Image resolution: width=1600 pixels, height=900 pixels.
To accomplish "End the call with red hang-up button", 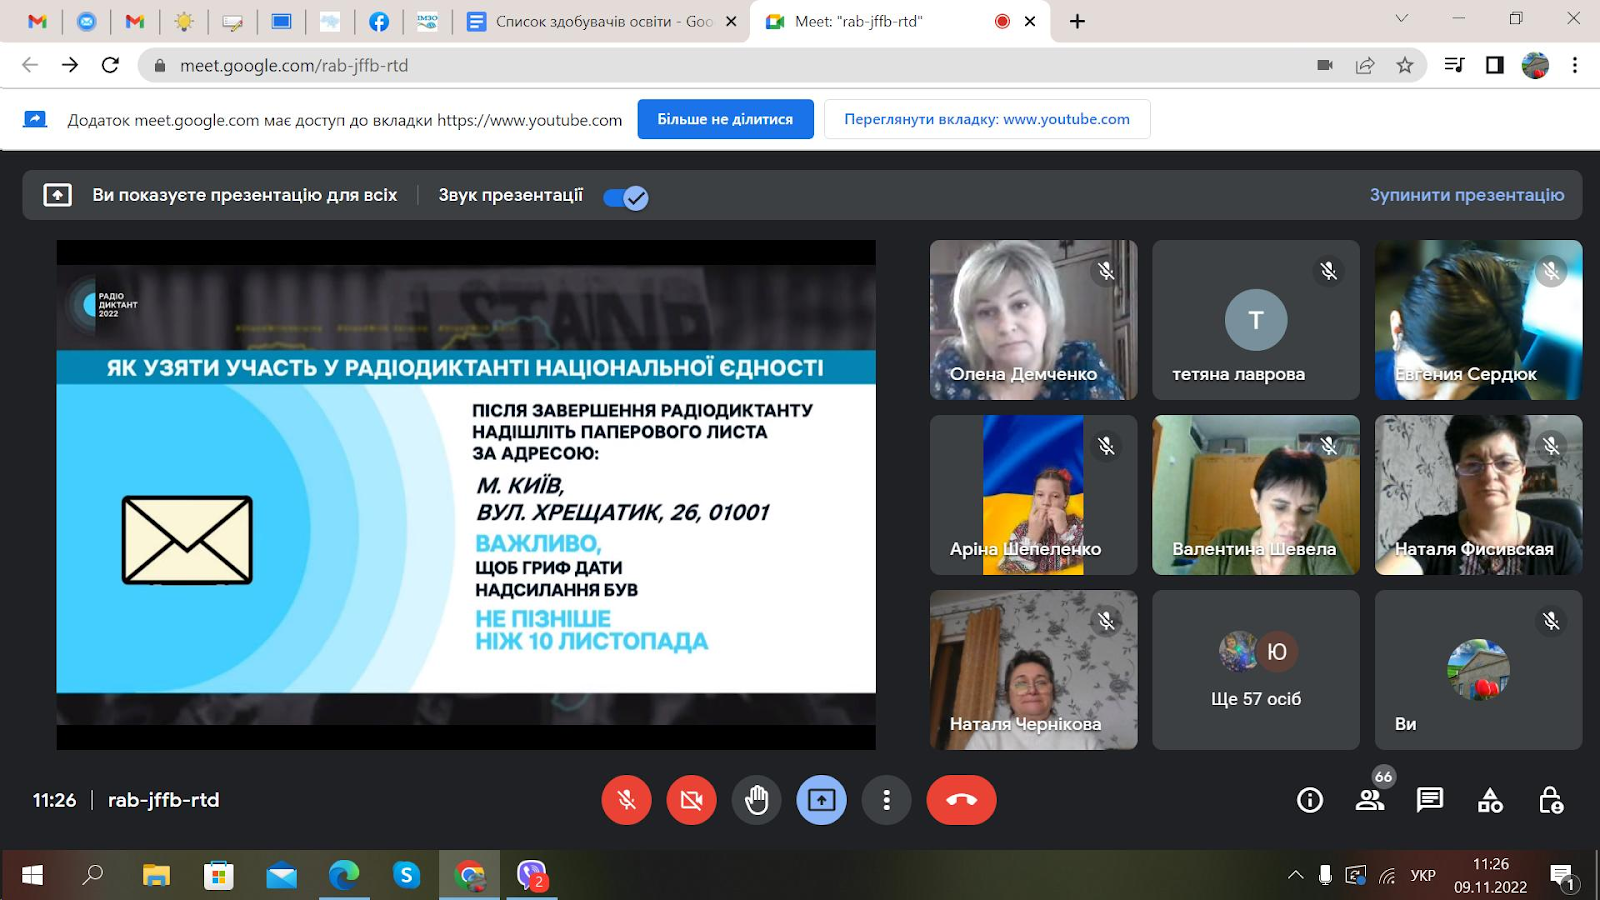I will 961,800.
